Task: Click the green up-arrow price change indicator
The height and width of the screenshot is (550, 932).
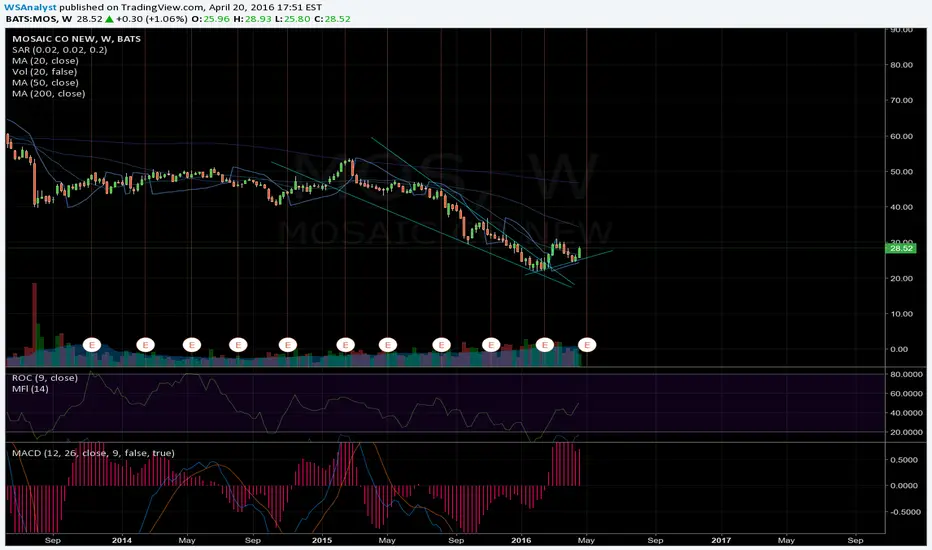Action: [x=109, y=19]
